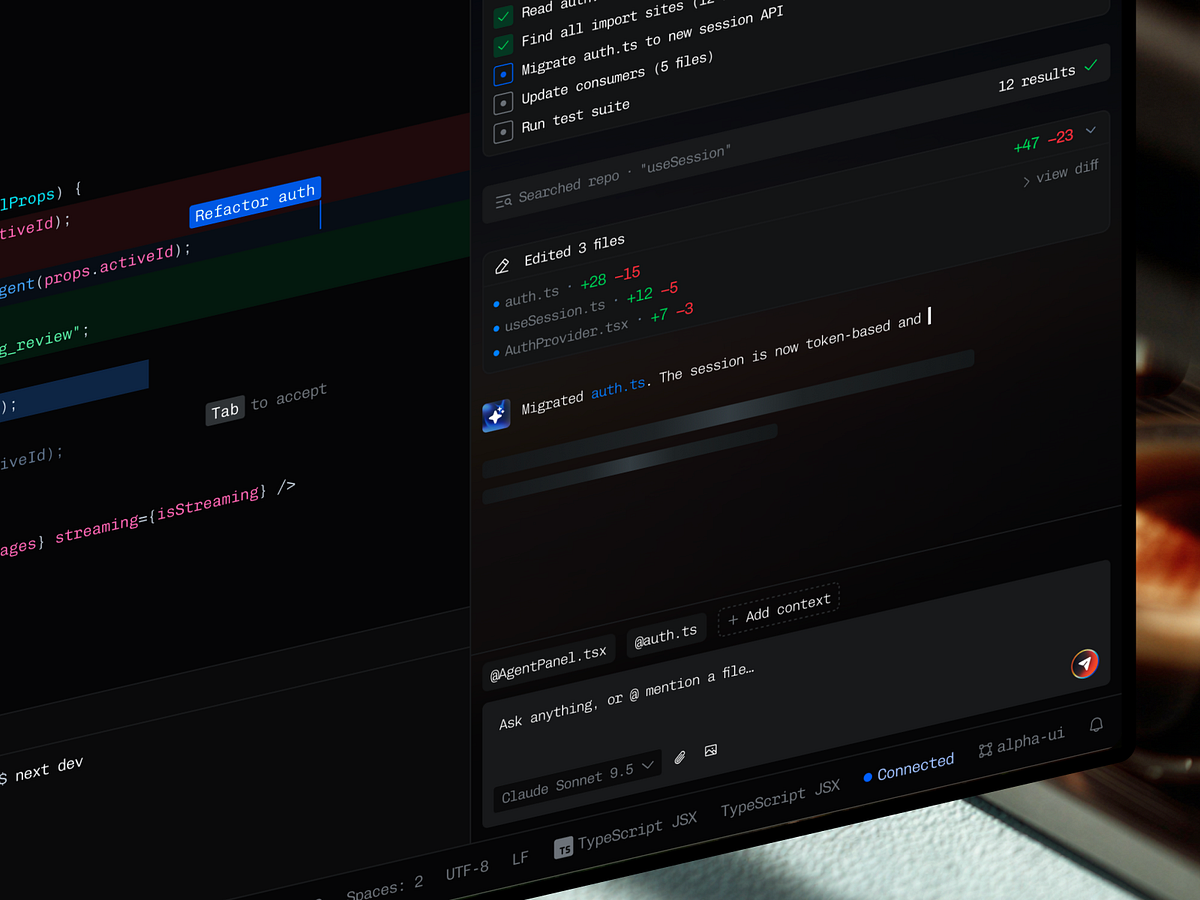Click the search icon beside Searched repo
This screenshot has height=900, width=1200.
(x=503, y=201)
